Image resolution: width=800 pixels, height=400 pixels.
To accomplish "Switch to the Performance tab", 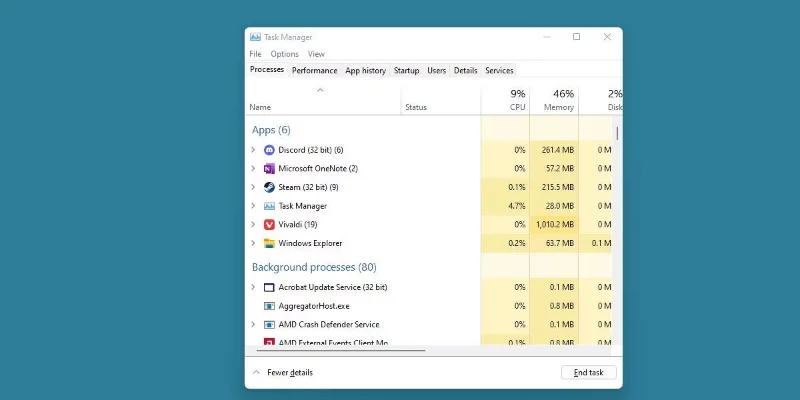I will coord(314,70).
